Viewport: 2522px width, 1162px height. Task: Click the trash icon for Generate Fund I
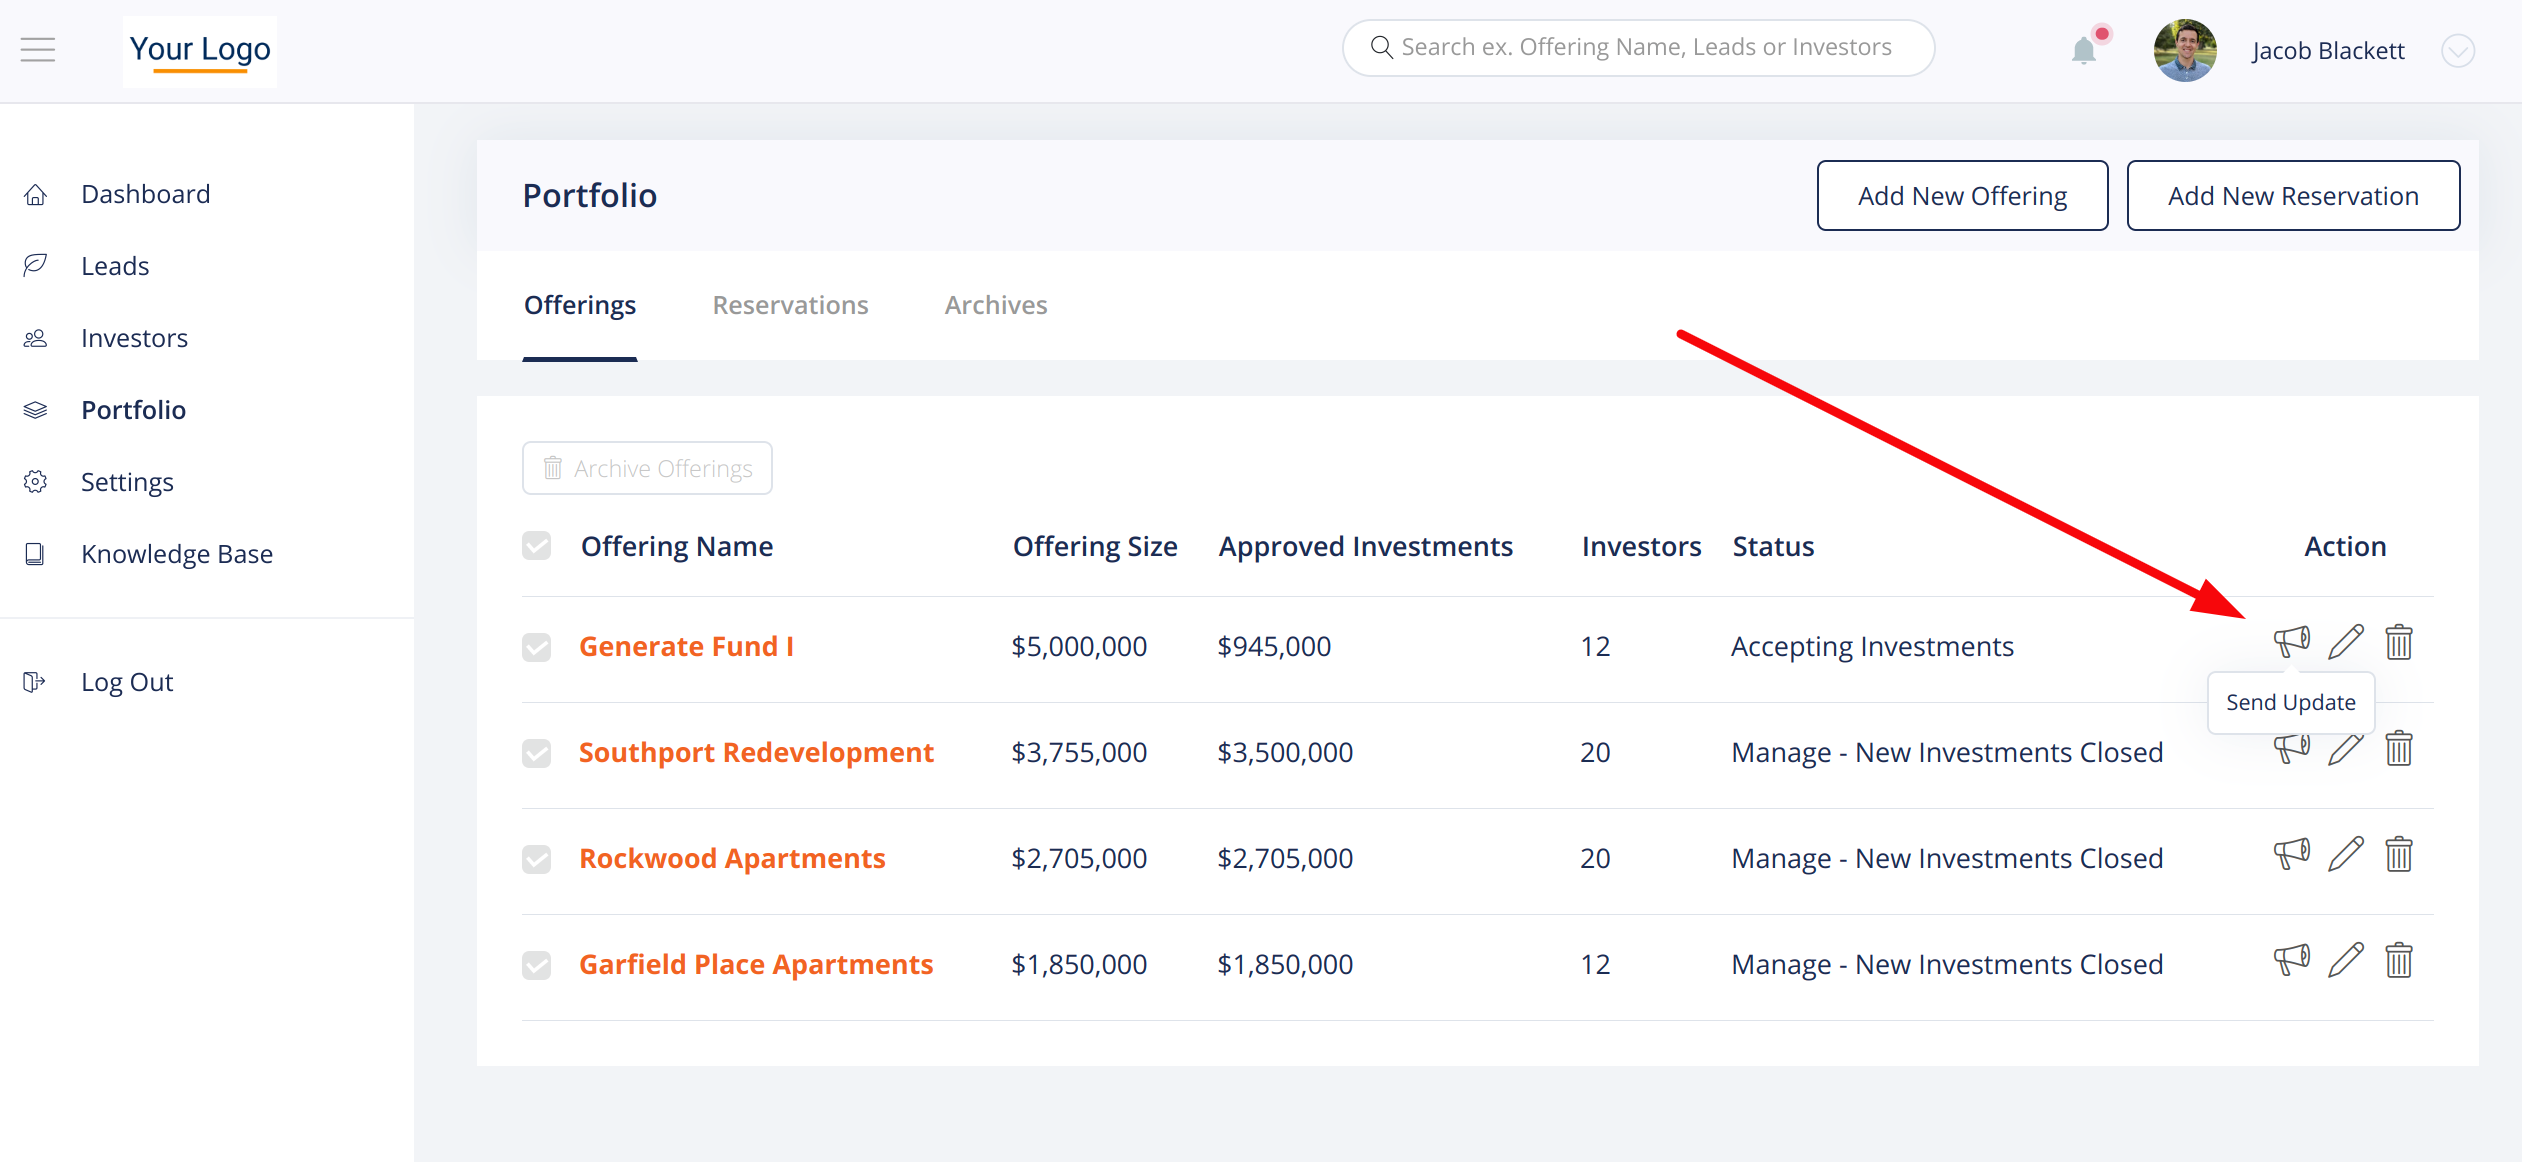pyautogui.click(x=2399, y=643)
